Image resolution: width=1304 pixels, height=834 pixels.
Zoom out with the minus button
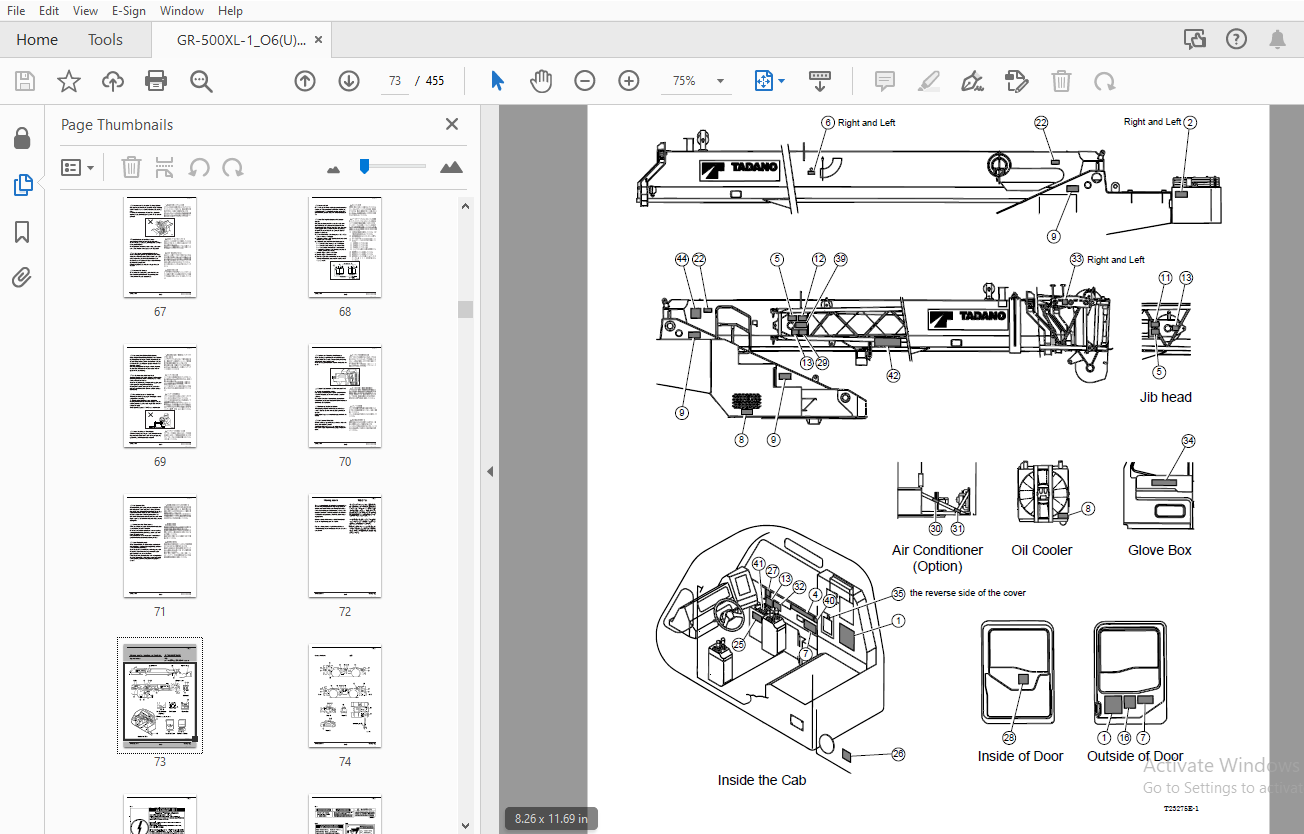tap(585, 81)
